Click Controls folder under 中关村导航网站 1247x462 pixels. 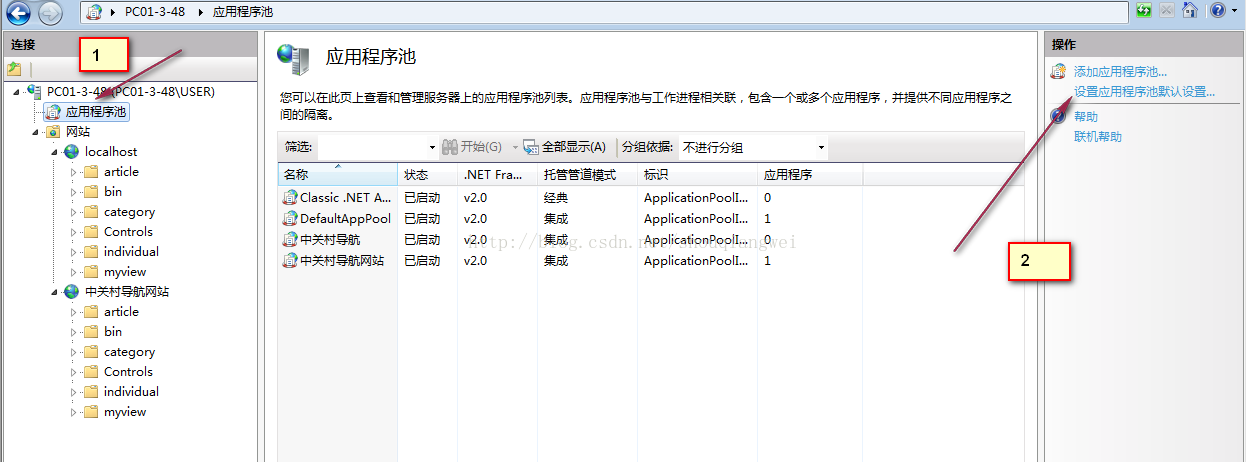(x=128, y=372)
